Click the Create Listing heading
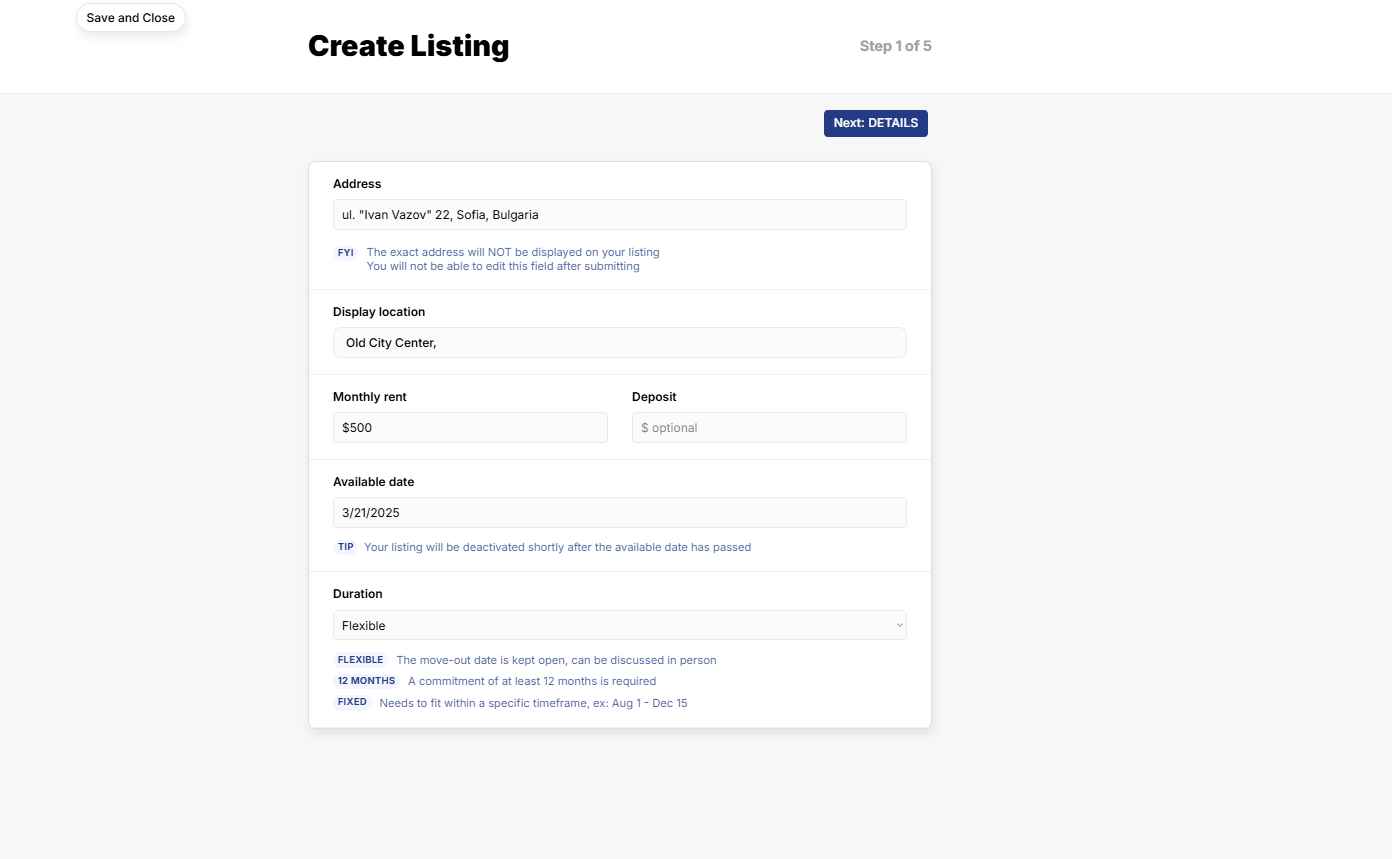The image size is (1392, 859). pos(408,46)
